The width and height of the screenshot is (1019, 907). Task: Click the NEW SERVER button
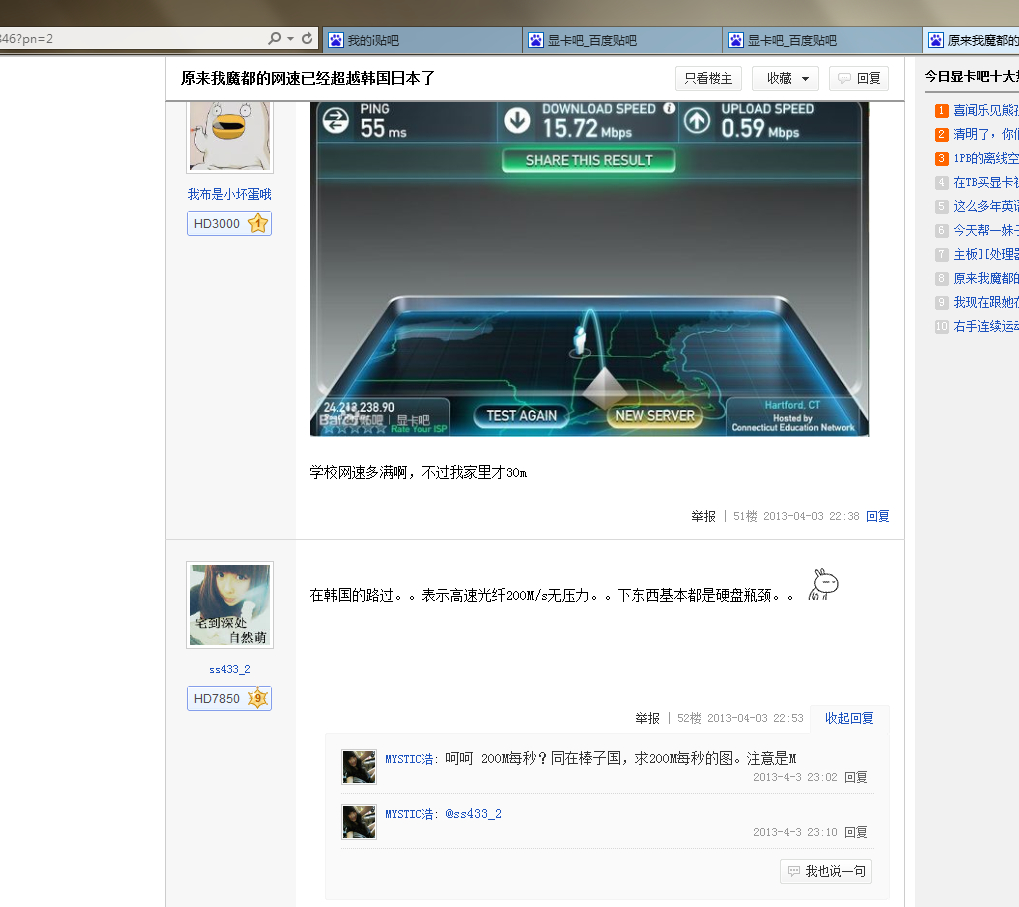(x=655, y=416)
